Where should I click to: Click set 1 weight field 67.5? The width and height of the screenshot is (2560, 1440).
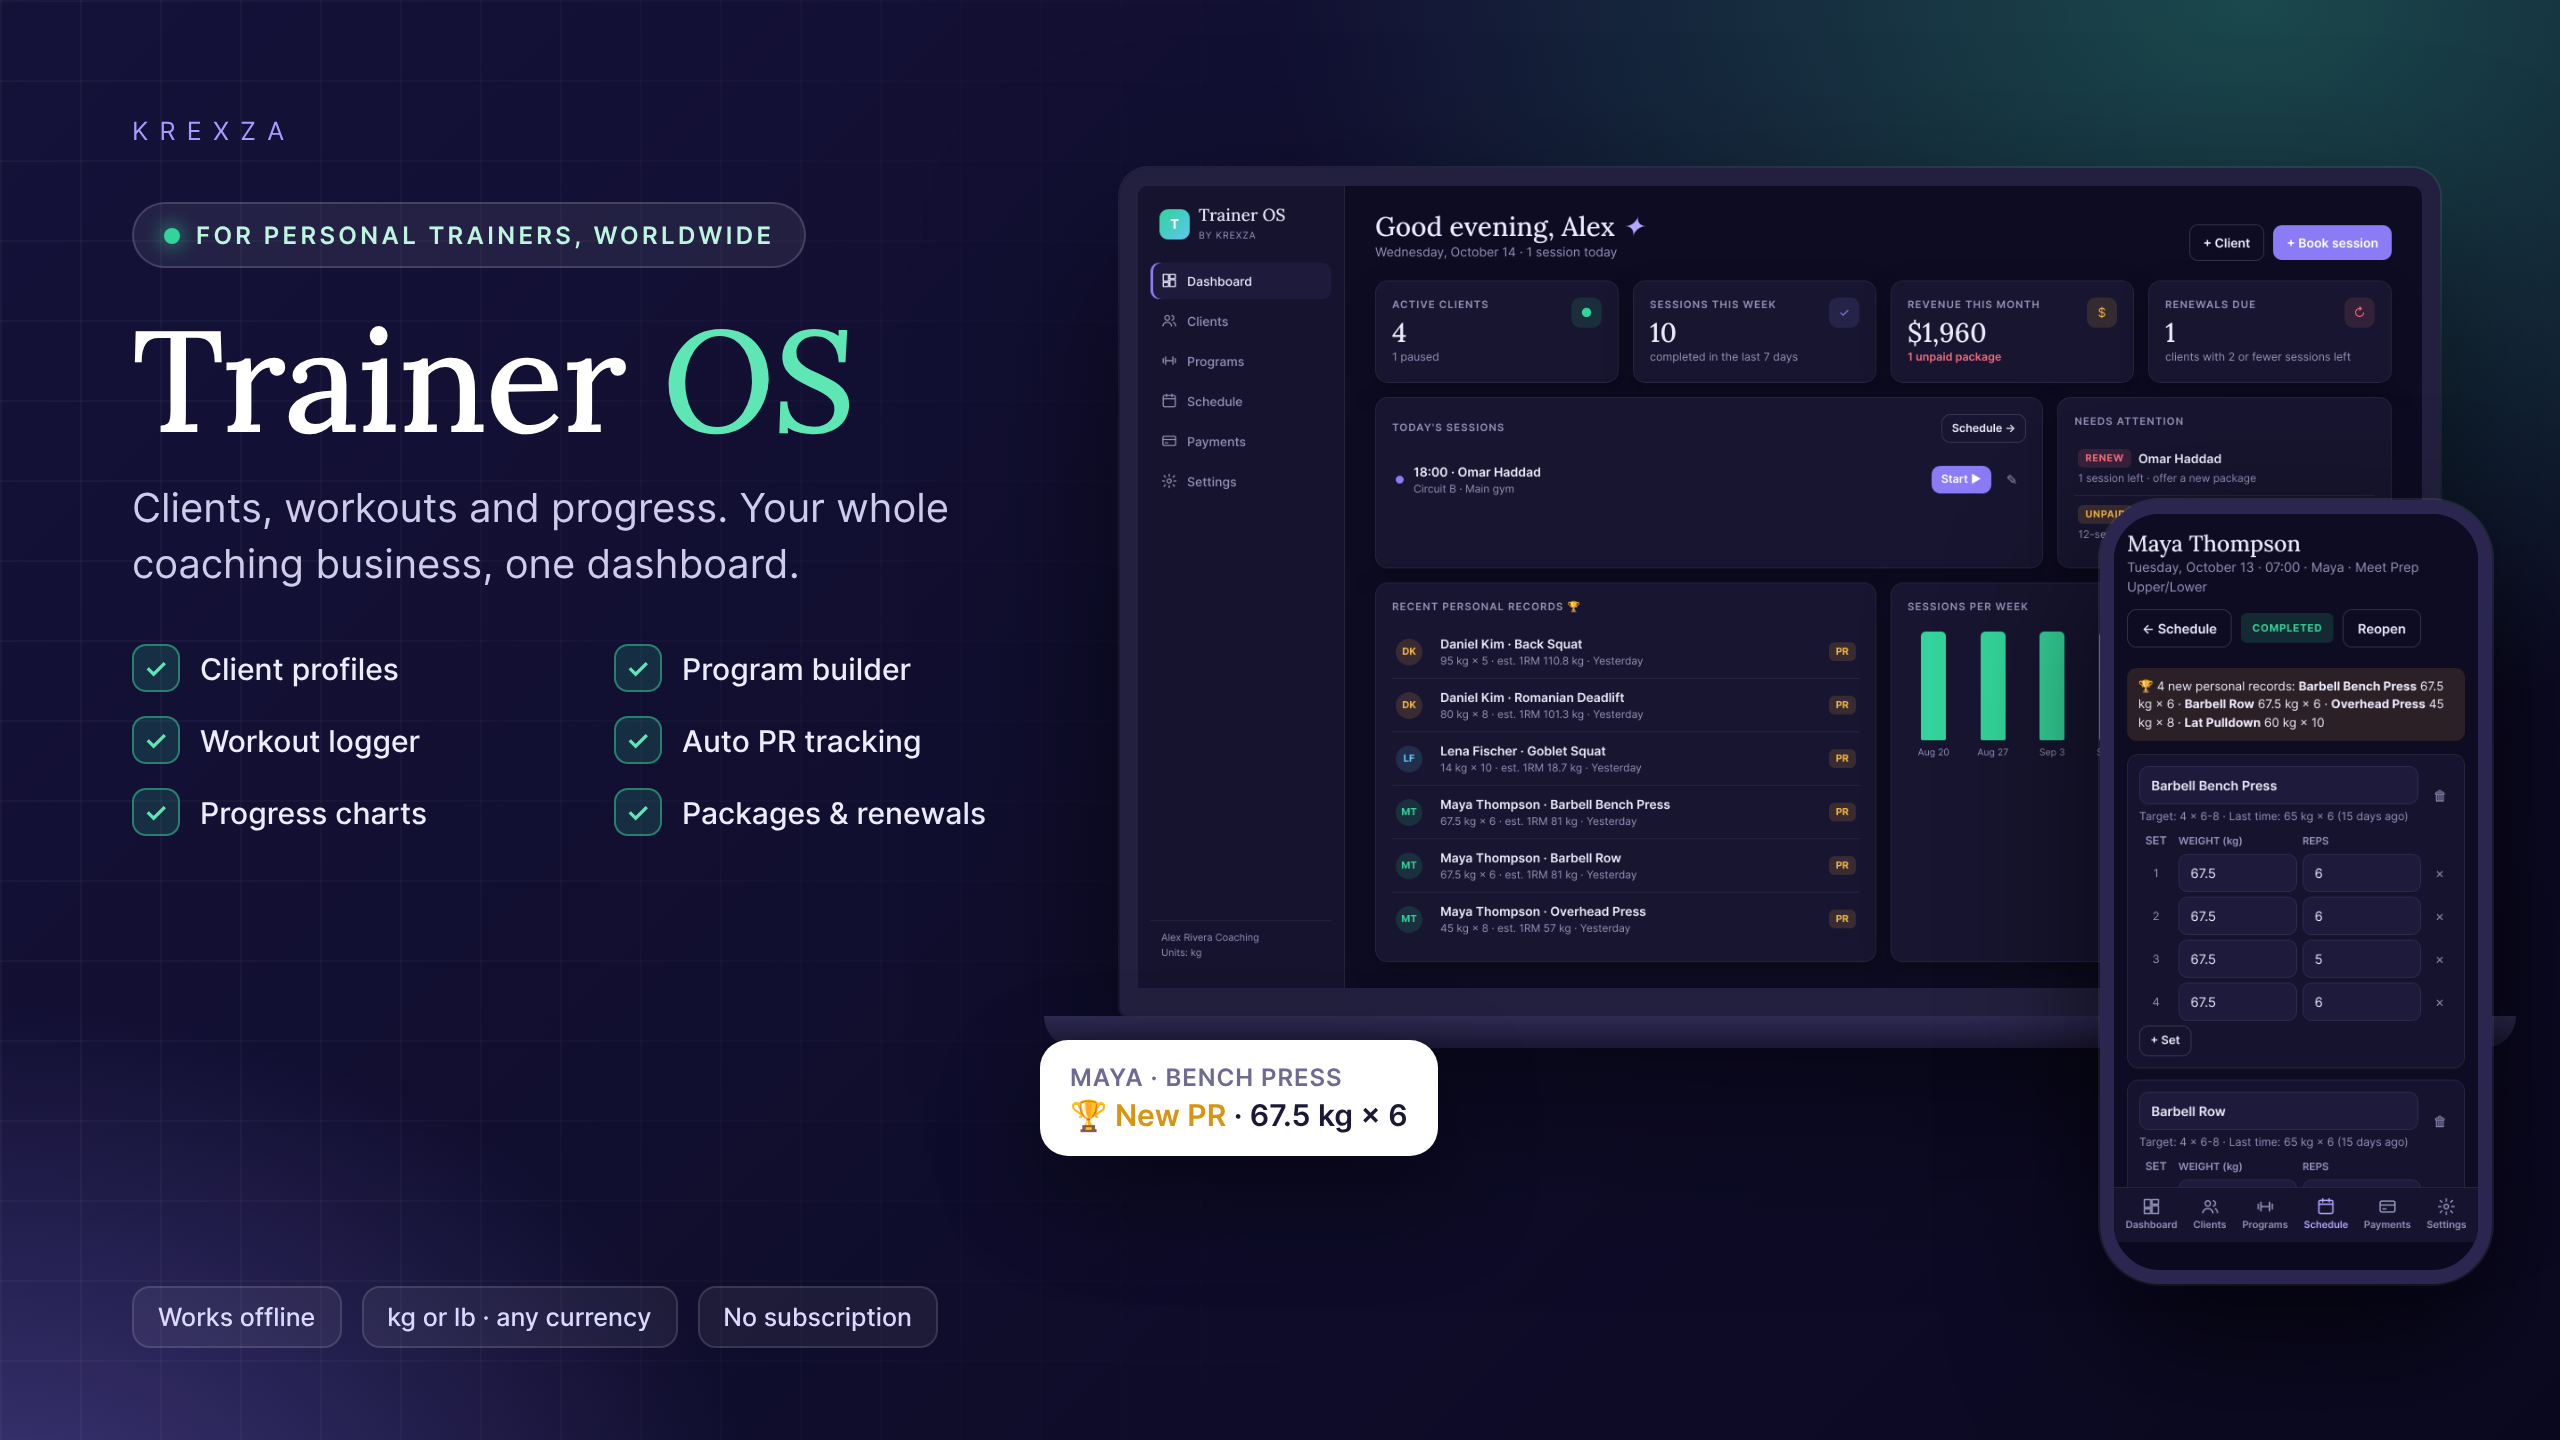2236,873
